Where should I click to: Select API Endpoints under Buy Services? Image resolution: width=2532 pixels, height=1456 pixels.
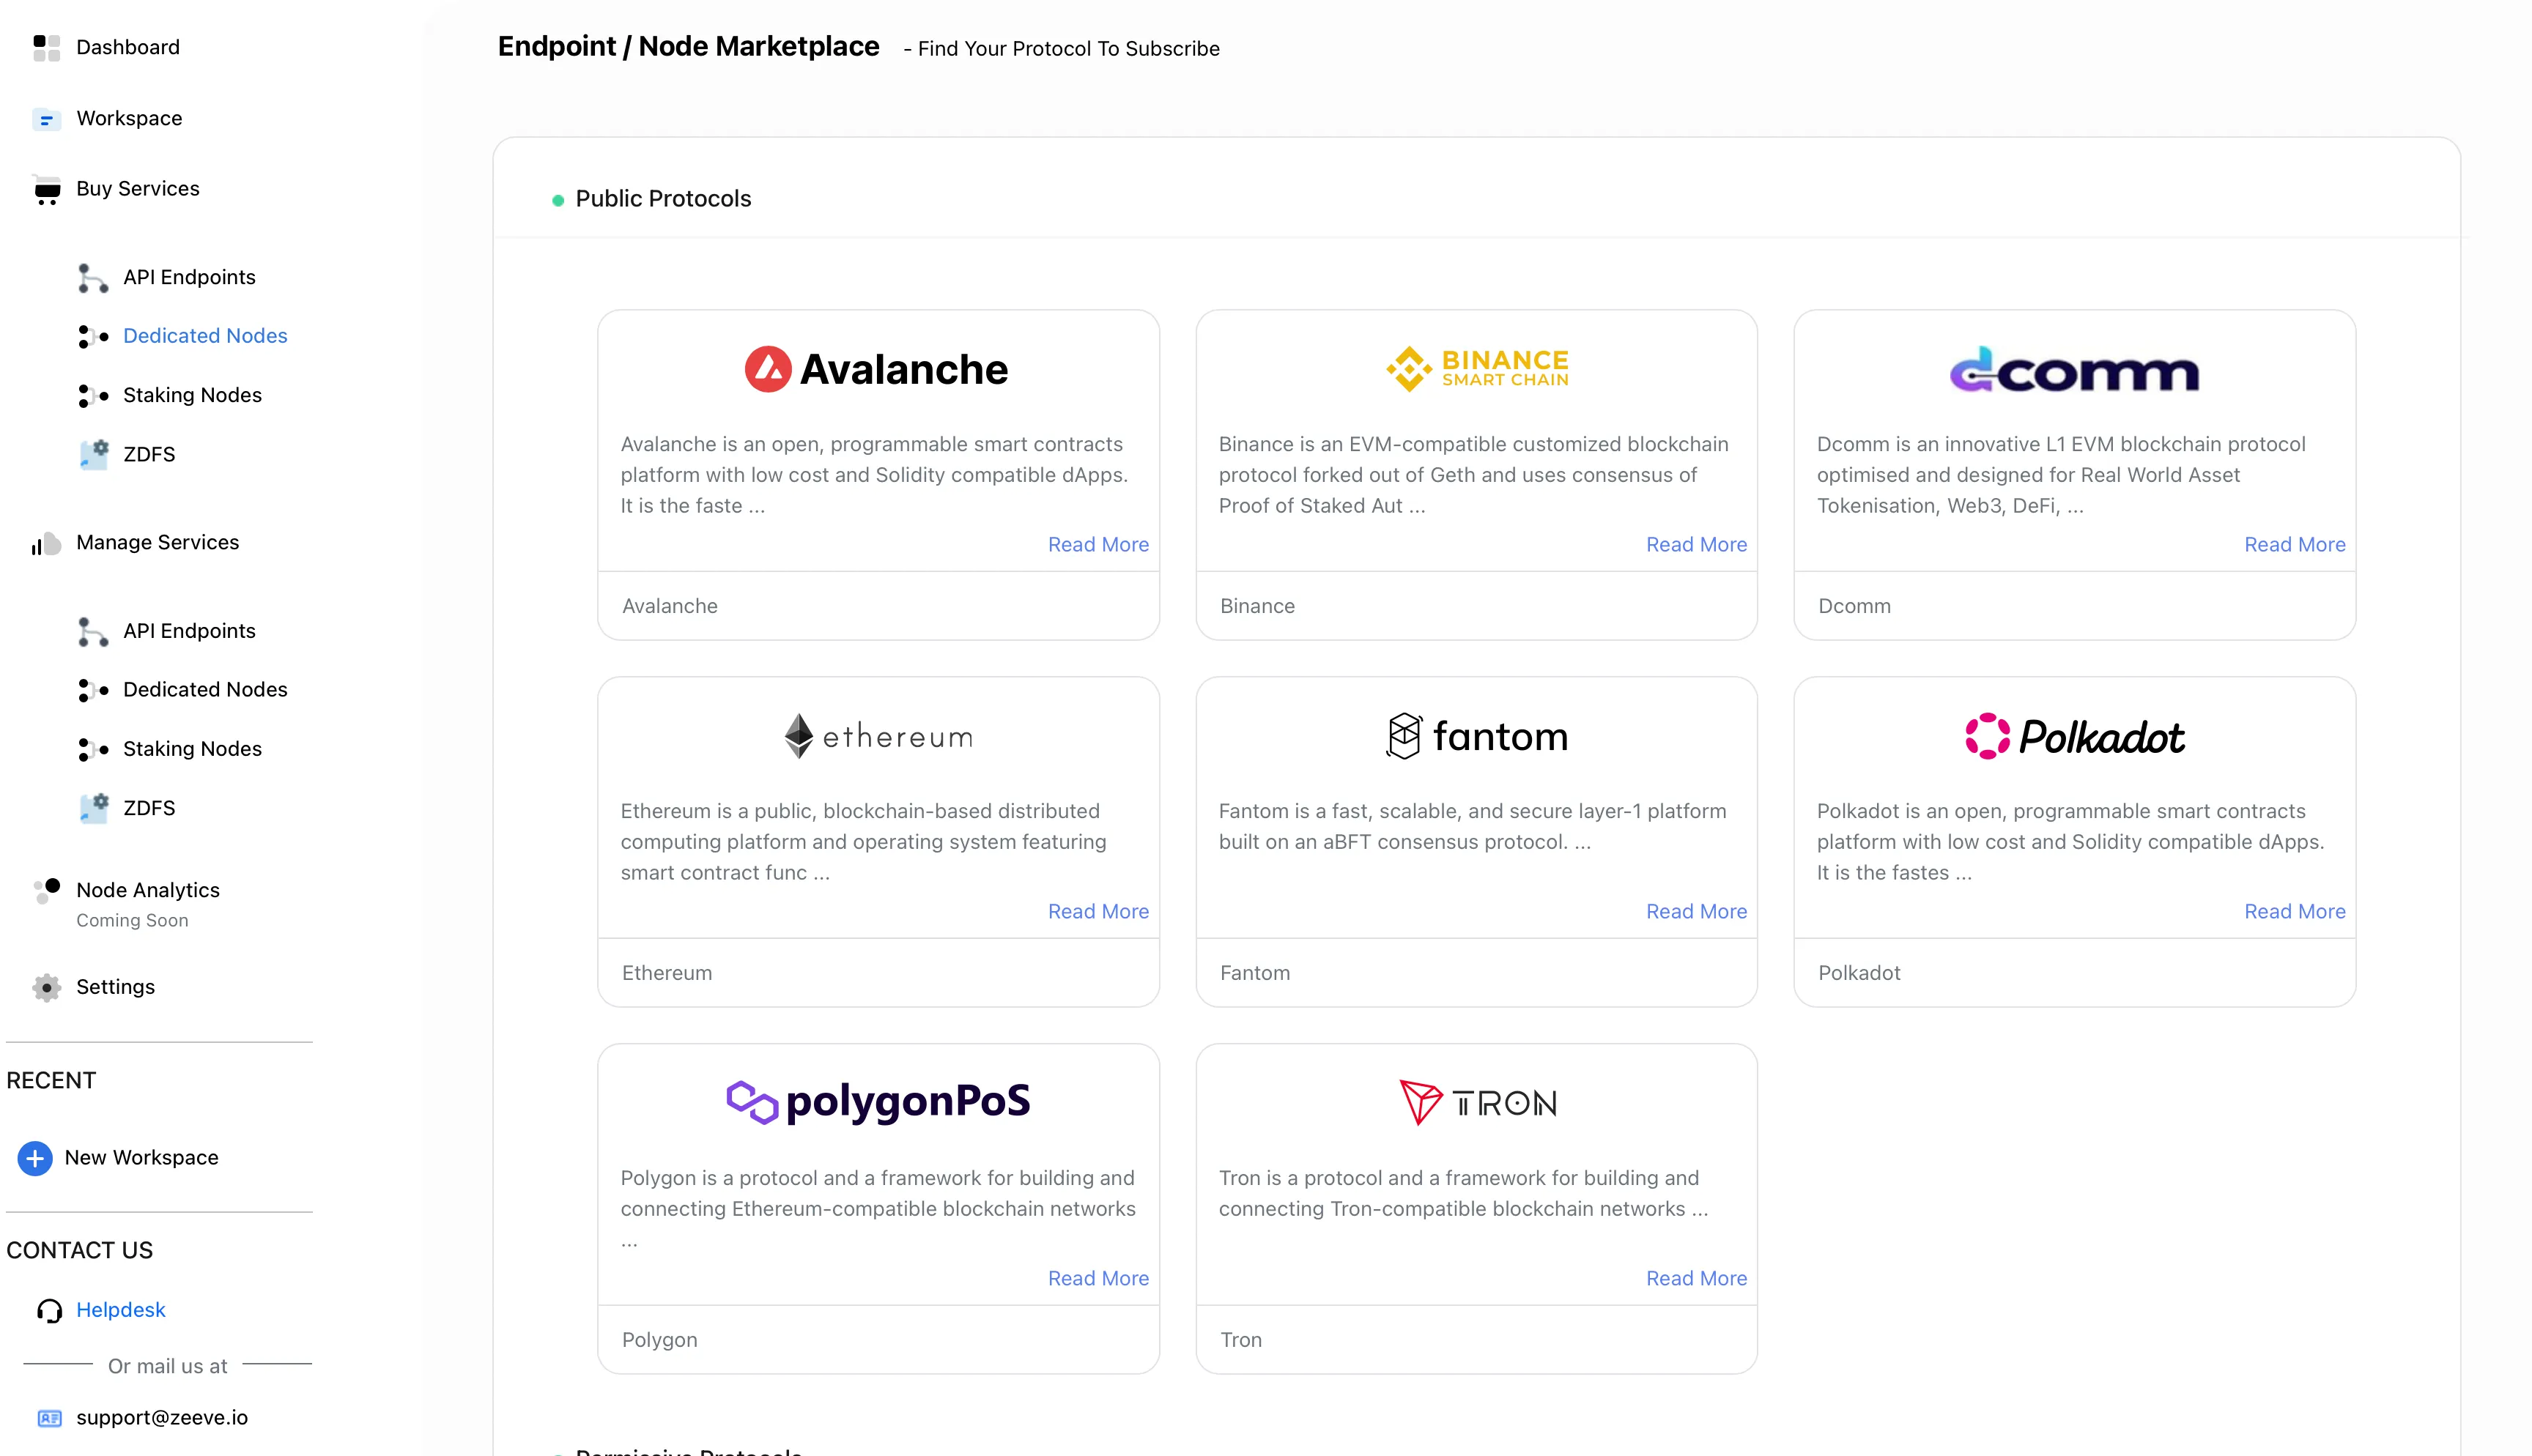point(189,277)
